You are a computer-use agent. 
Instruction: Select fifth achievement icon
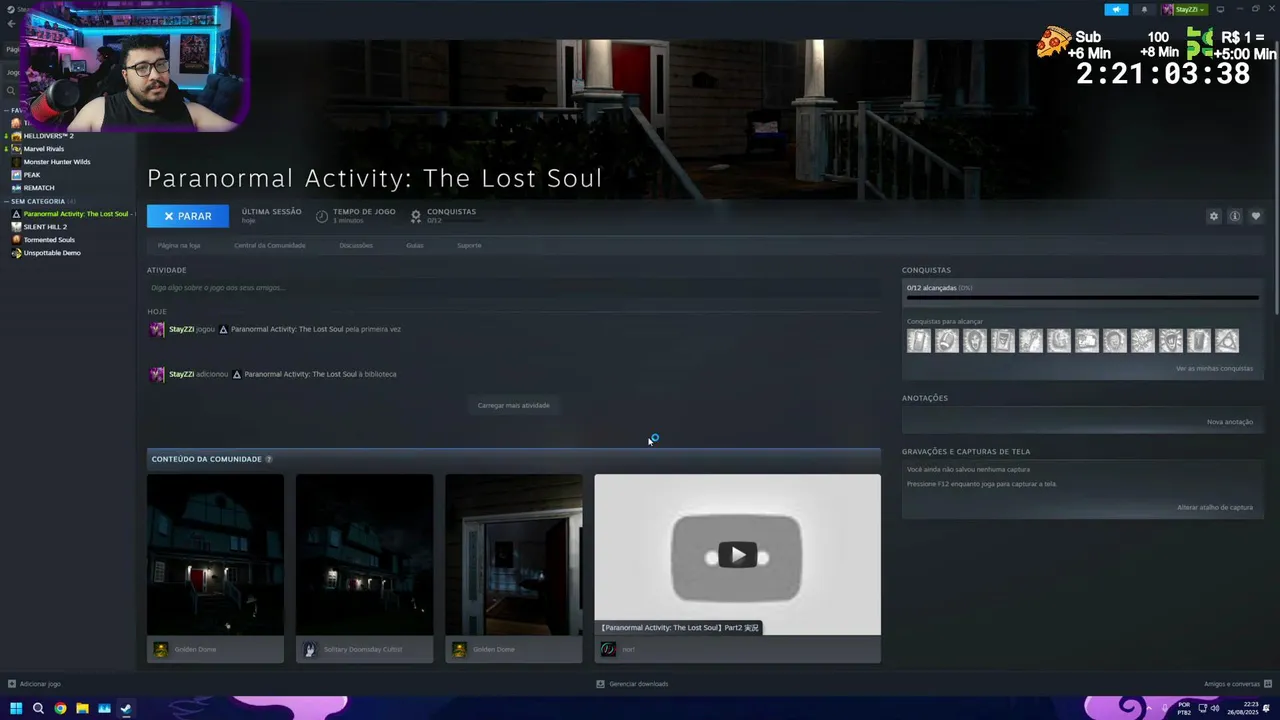1031,341
